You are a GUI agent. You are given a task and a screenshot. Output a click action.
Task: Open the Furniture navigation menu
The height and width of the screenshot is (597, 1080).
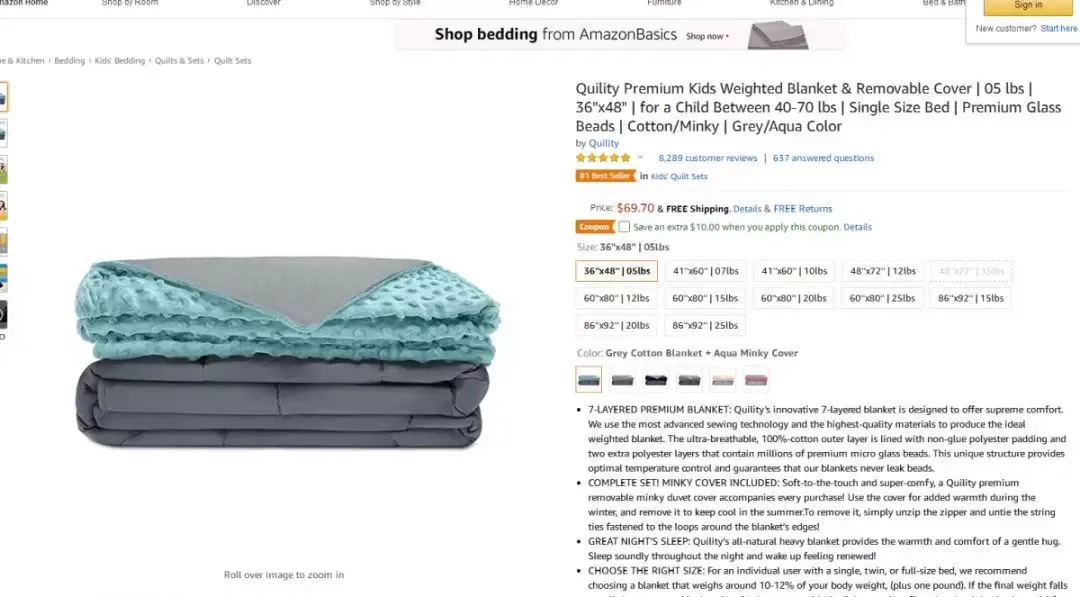[x=664, y=3]
